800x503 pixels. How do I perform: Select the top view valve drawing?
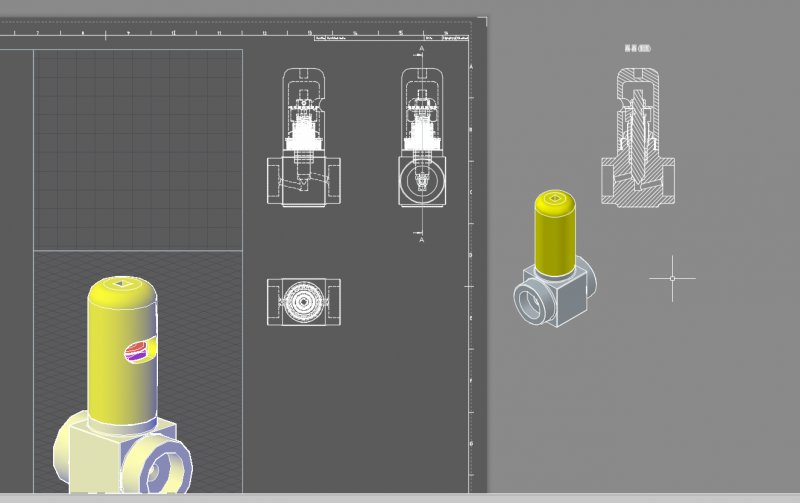[304, 302]
